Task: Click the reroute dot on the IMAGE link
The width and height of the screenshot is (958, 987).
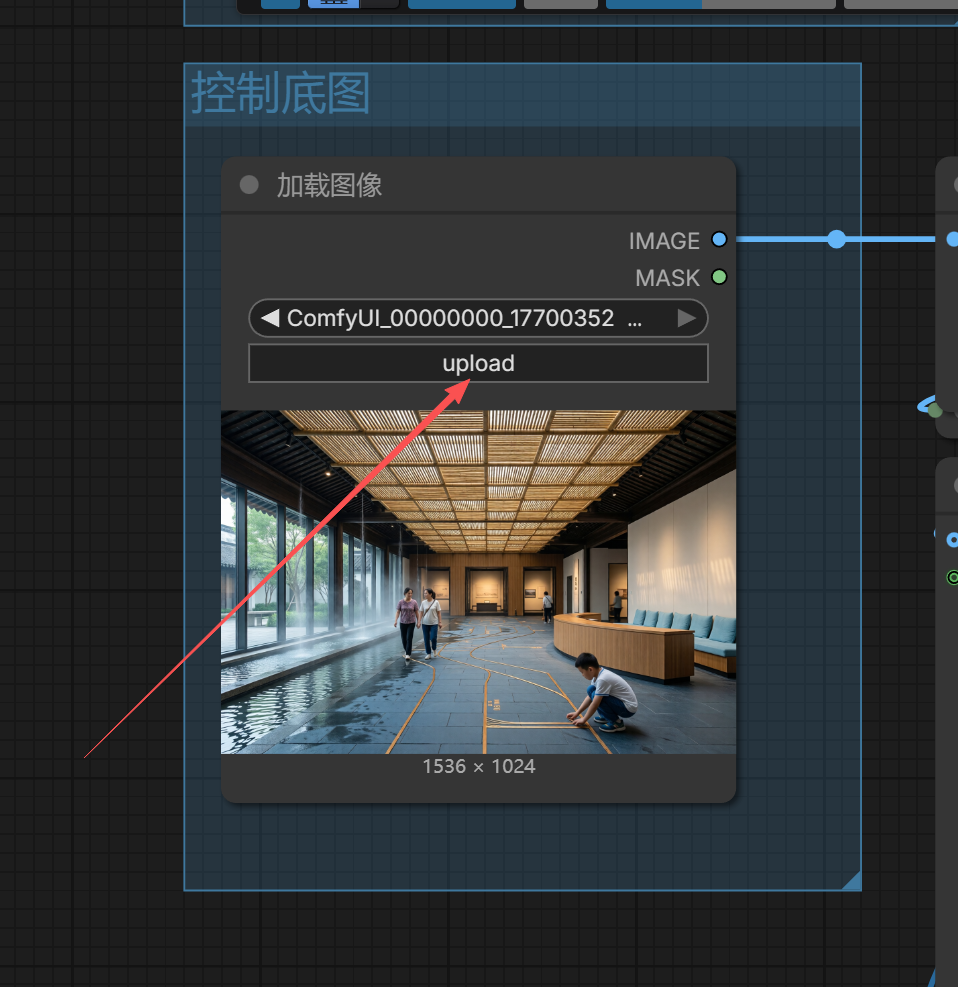Action: pos(837,239)
